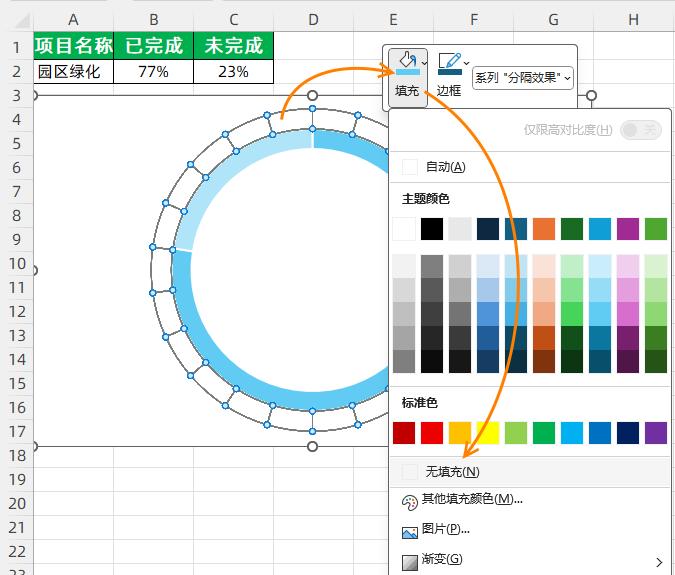Select the standard yellow color swatch
This screenshot has width=675, height=575.
[x=488, y=433]
